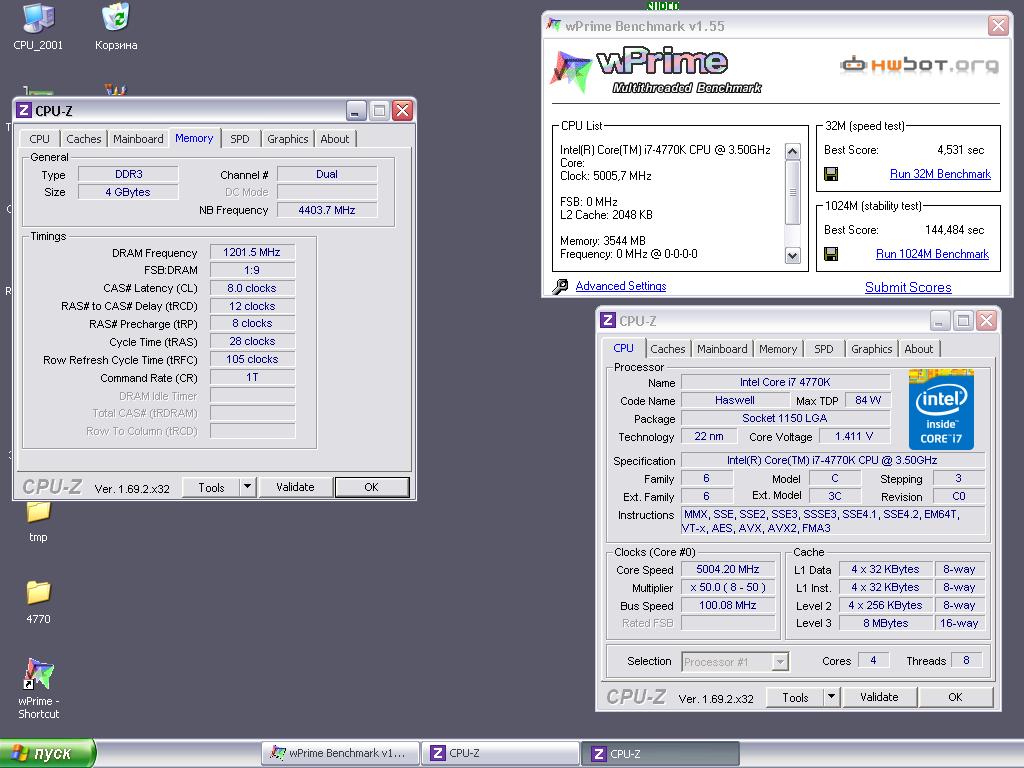Click Submit Scores link
Viewport: 1024px width, 768px height.
pyautogui.click(x=908, y=287)
